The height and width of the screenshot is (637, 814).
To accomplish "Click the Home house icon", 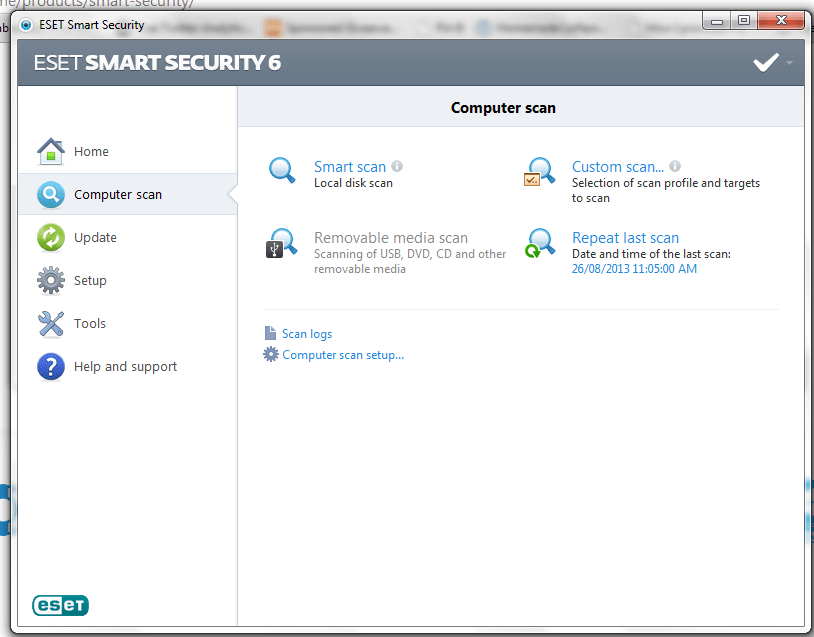I will click(51, 151).
